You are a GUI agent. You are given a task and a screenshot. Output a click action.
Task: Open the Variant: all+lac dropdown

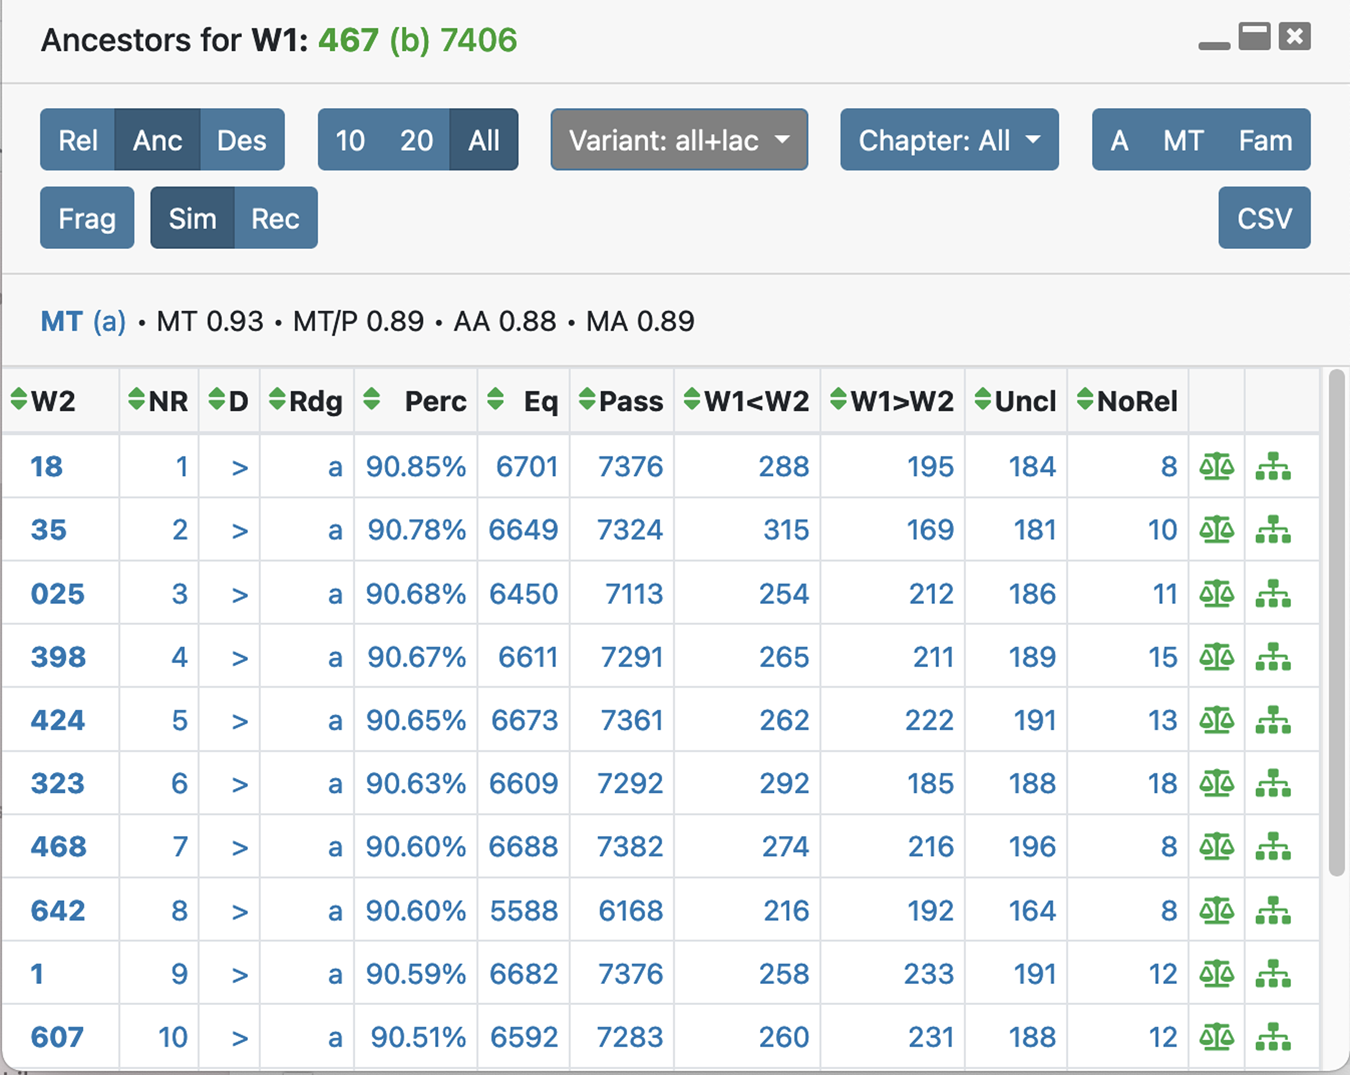coord(679,140)
